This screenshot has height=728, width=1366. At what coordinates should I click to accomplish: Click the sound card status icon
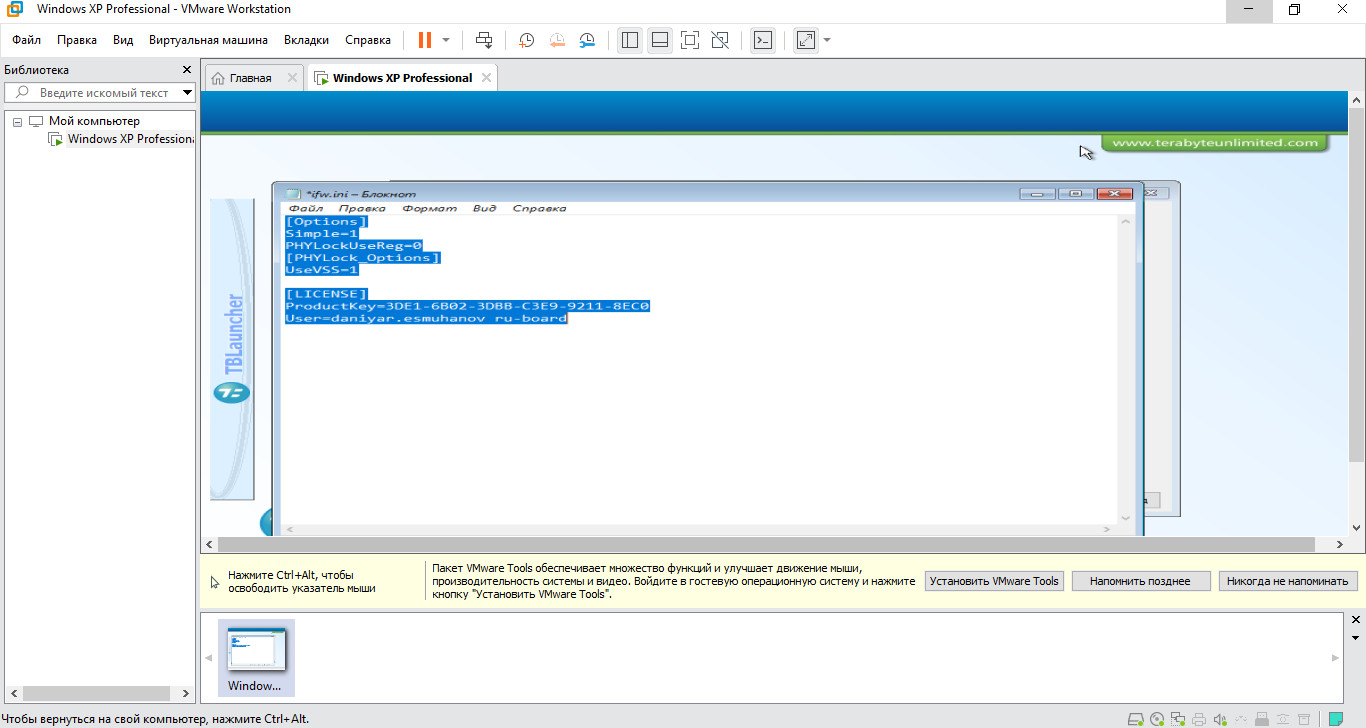[x=1220, y=718]
